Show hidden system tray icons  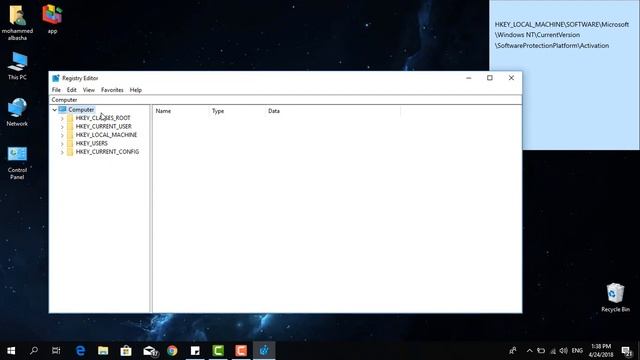[529, 351]
